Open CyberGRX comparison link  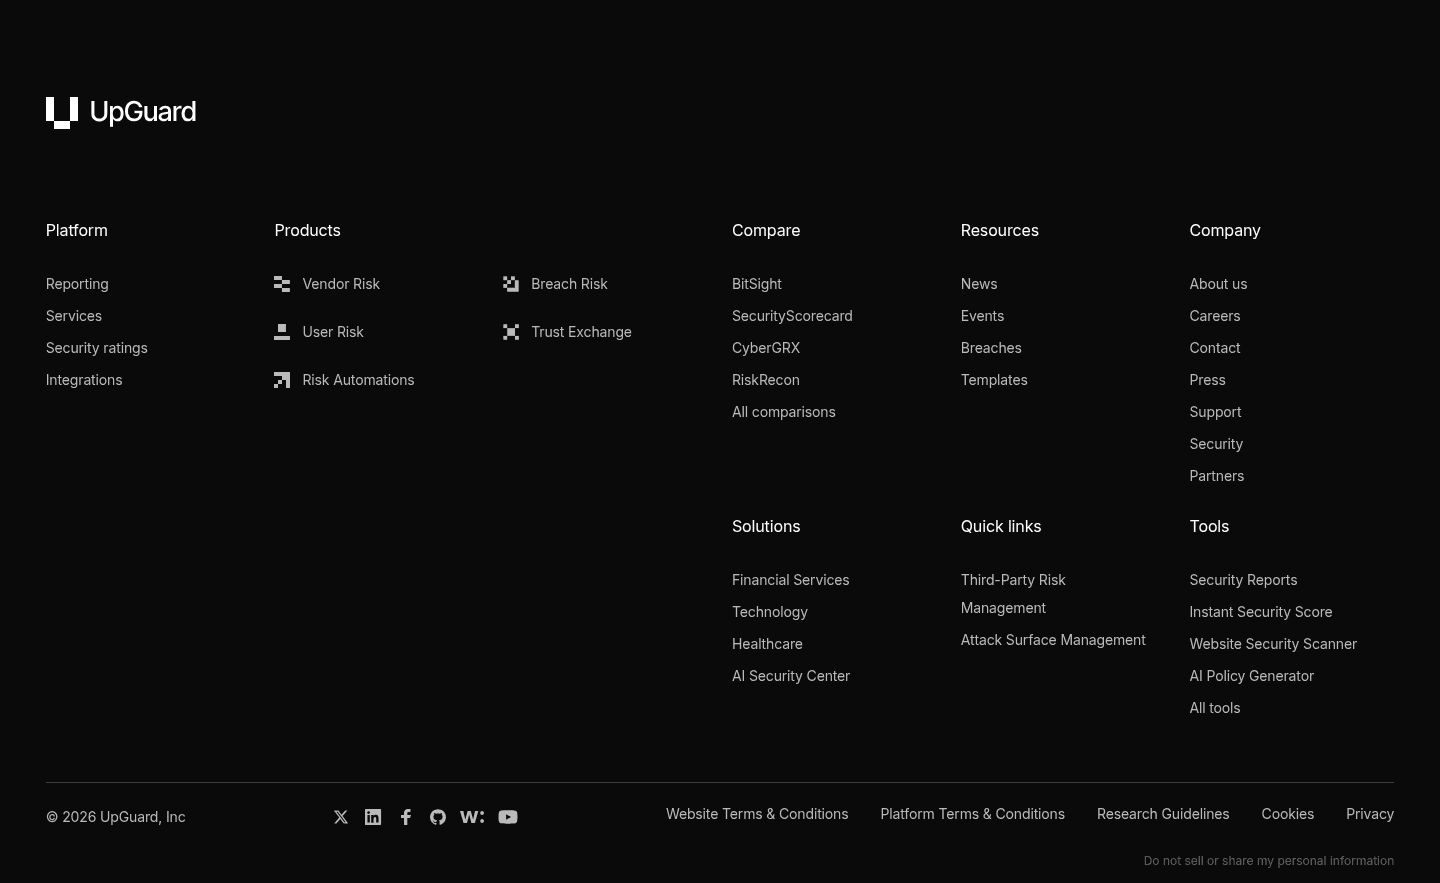pyautogui.click(x=766, y=348)
